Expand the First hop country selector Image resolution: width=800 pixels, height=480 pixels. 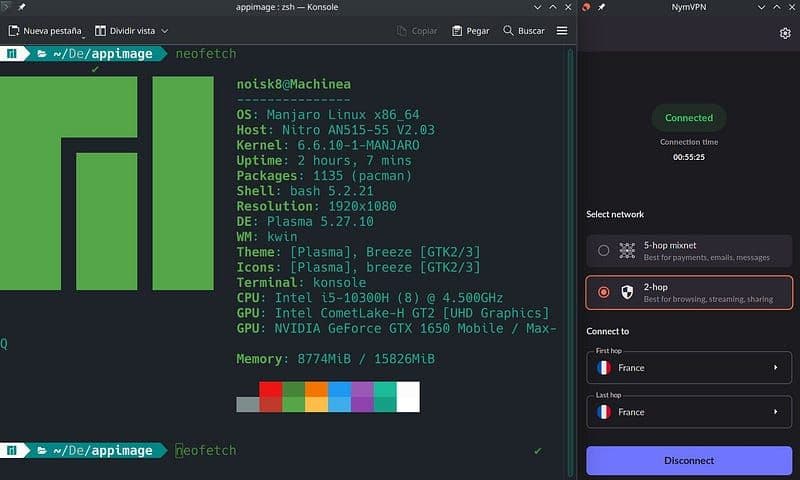(775, 368)
